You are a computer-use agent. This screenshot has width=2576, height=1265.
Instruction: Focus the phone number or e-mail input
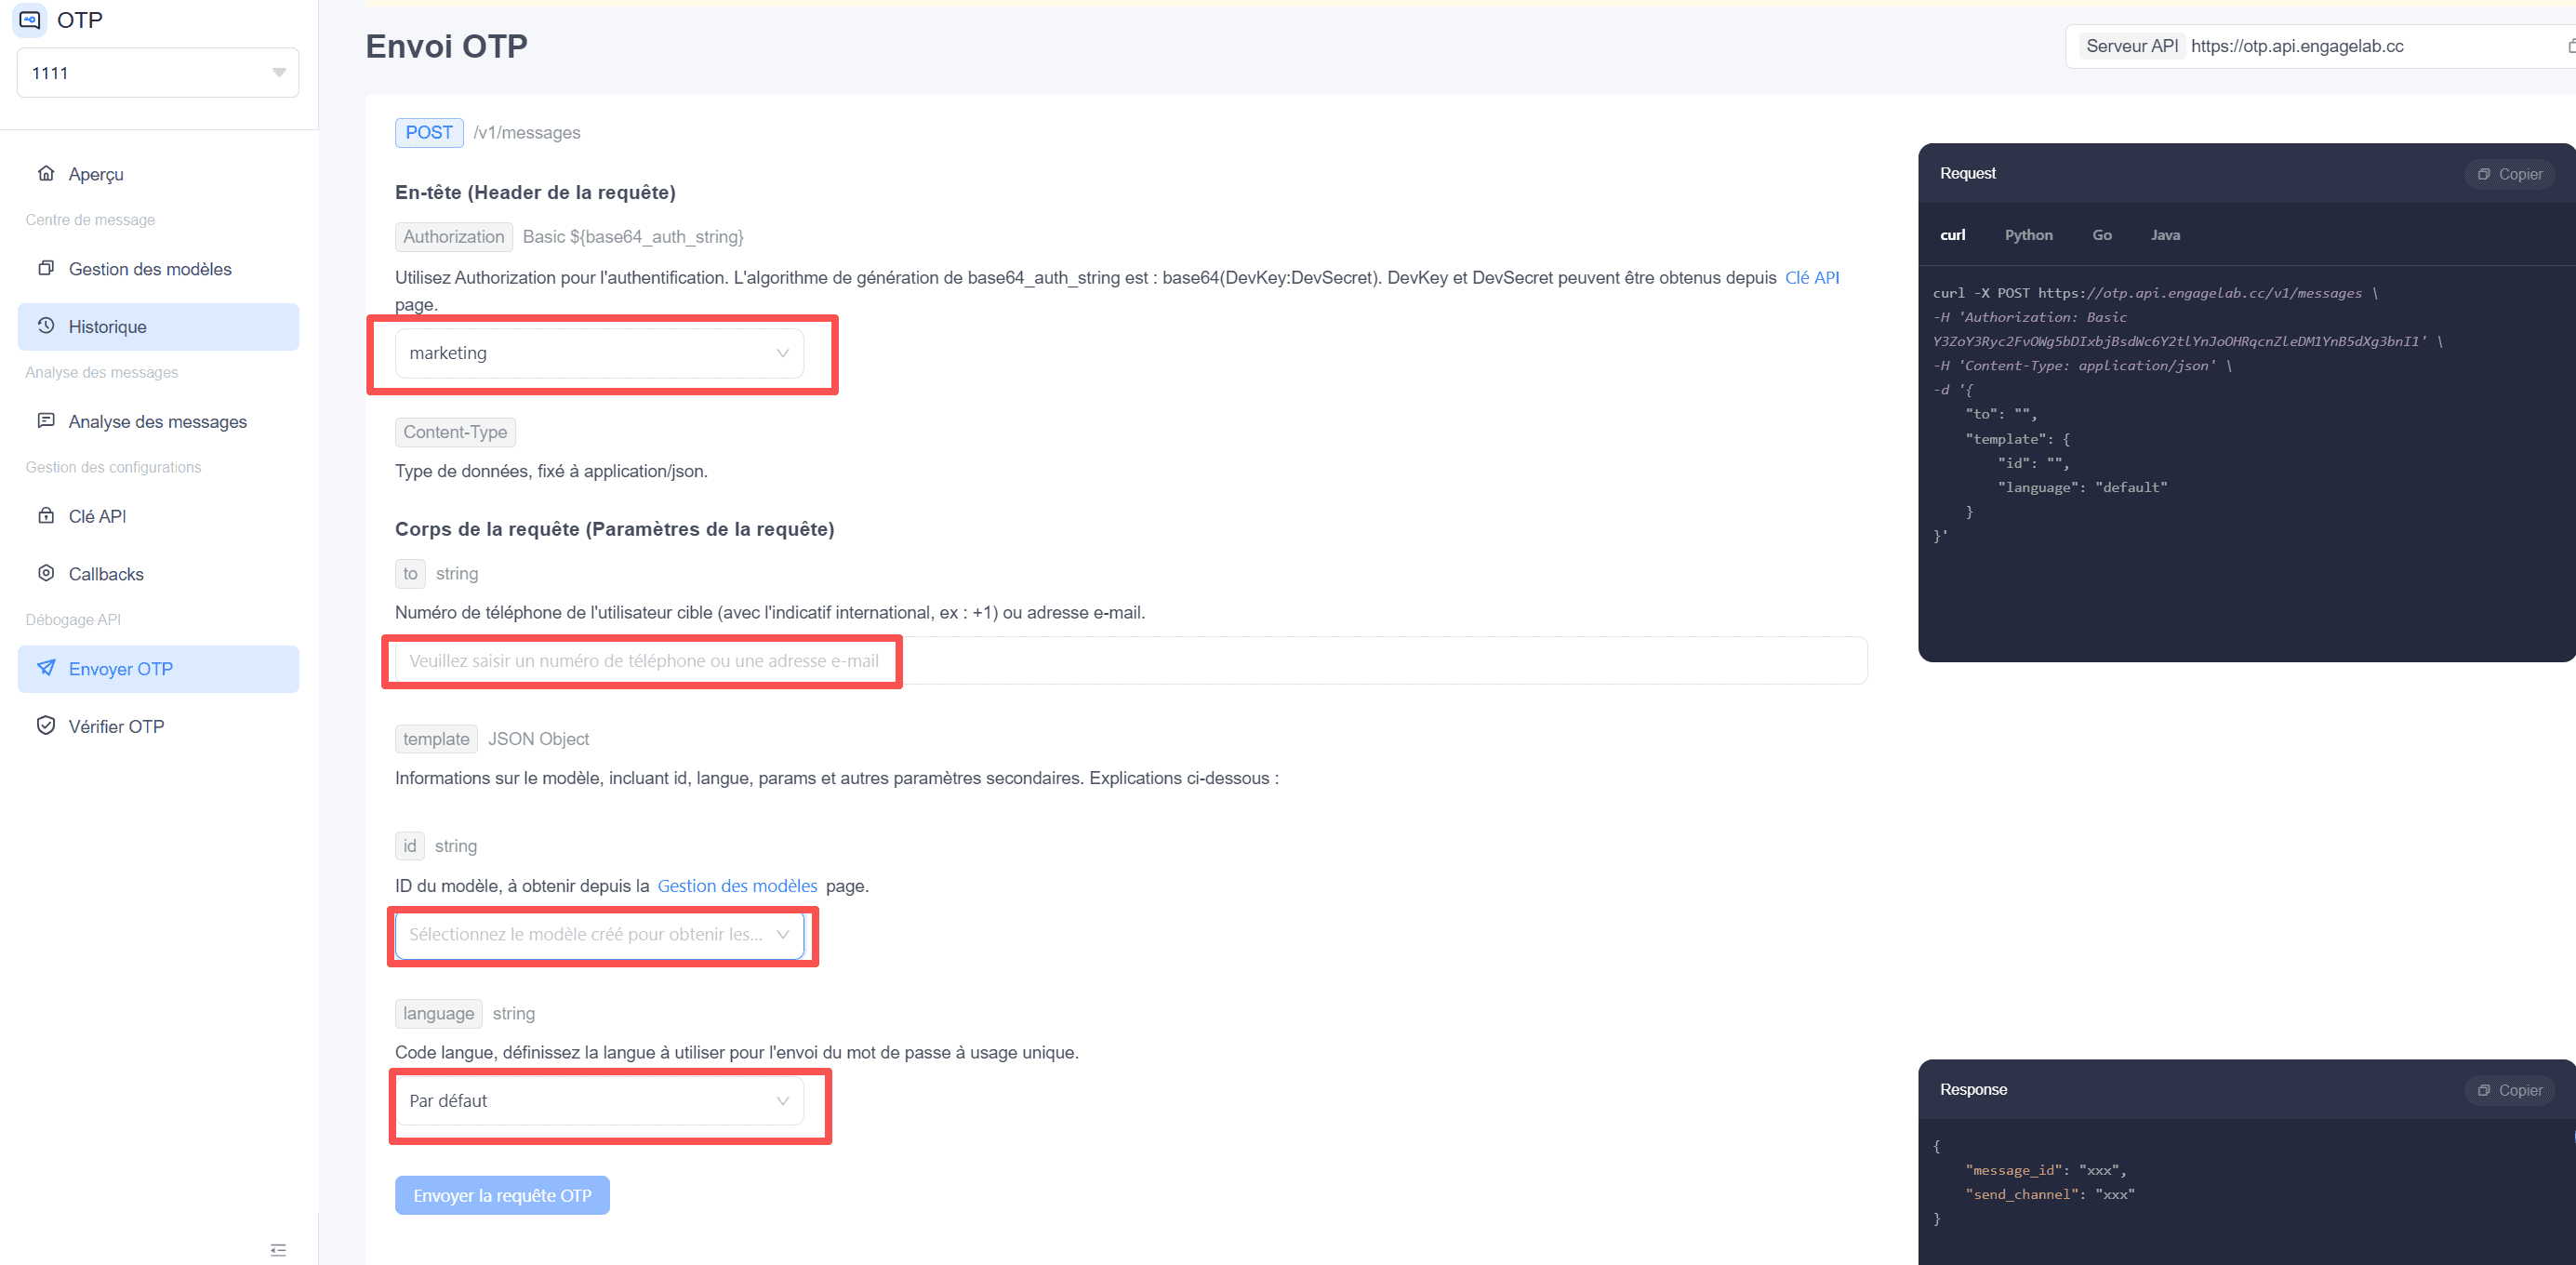[1131, 661]
